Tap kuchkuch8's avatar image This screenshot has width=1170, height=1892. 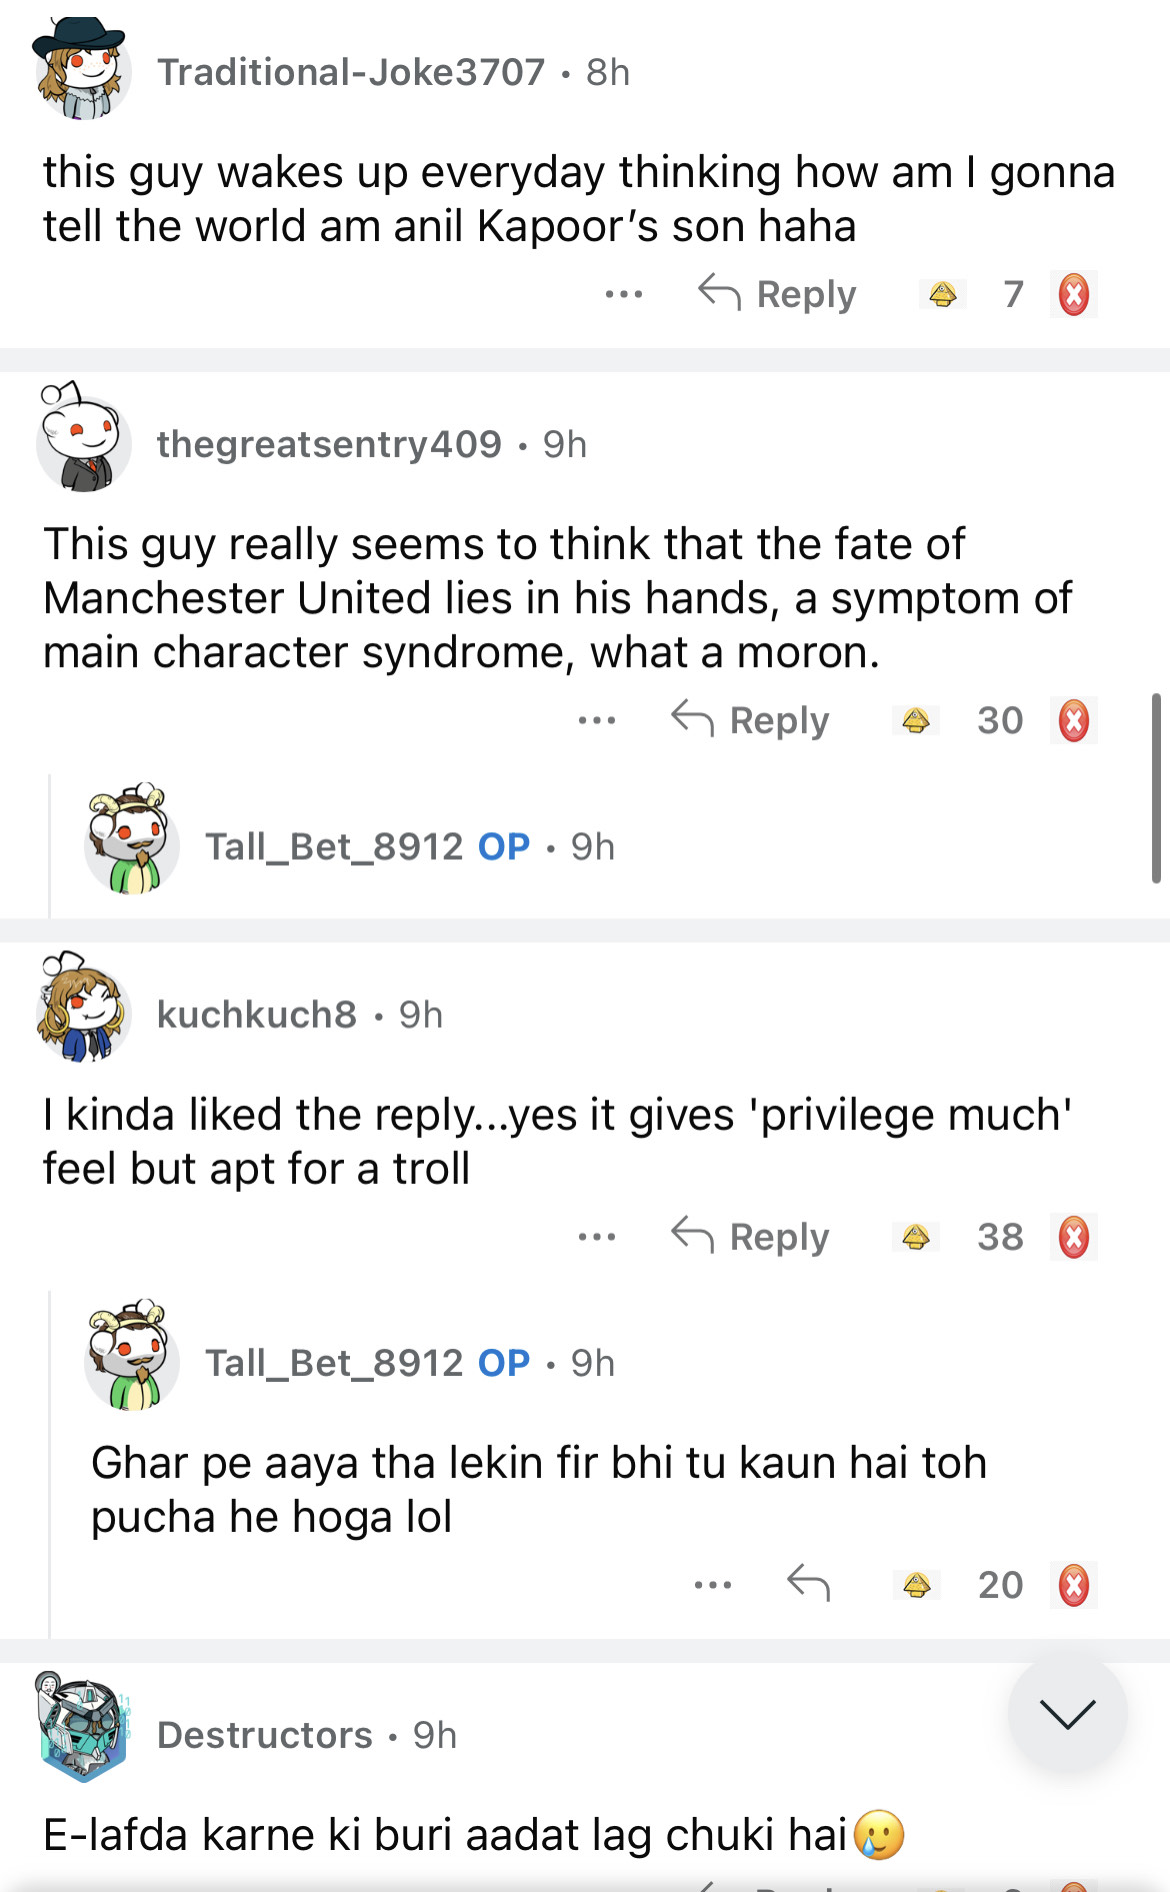pos(84,1010)
